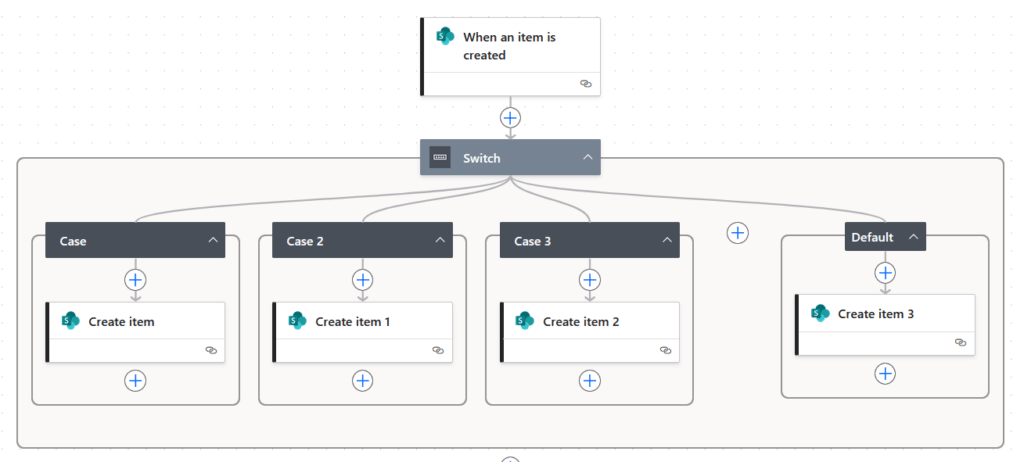
Task: Click SharePoint icon on Create item card
Action: 70,321
